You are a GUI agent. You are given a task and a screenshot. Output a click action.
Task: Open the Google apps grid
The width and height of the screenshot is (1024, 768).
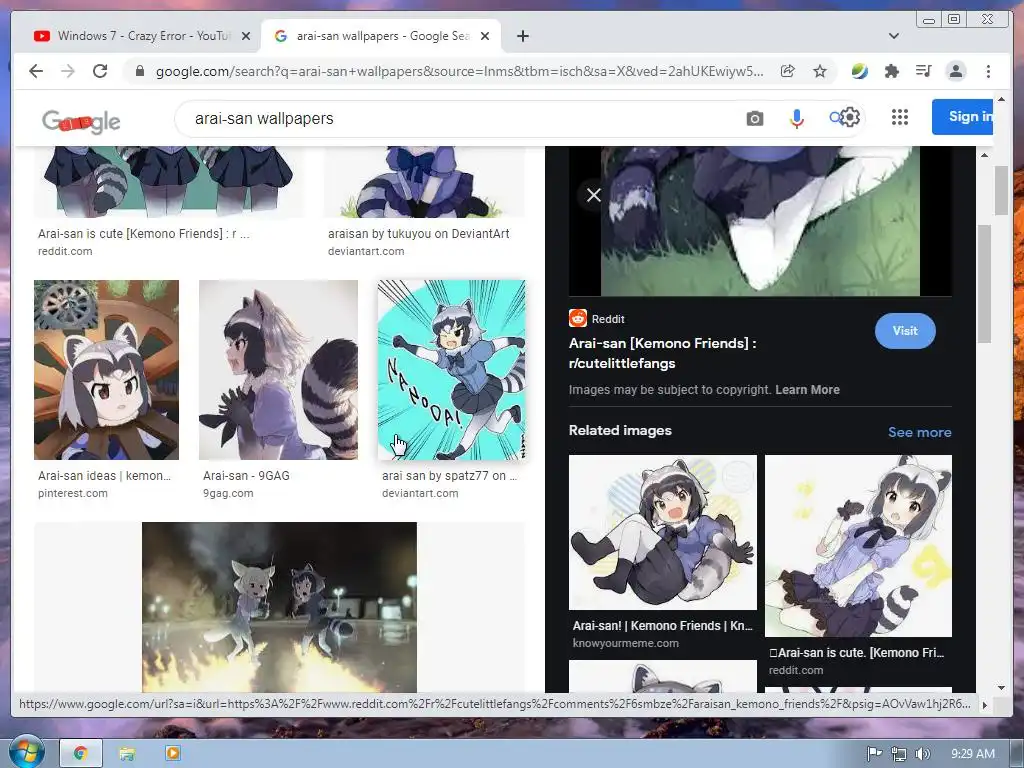[x=900, y=118]
